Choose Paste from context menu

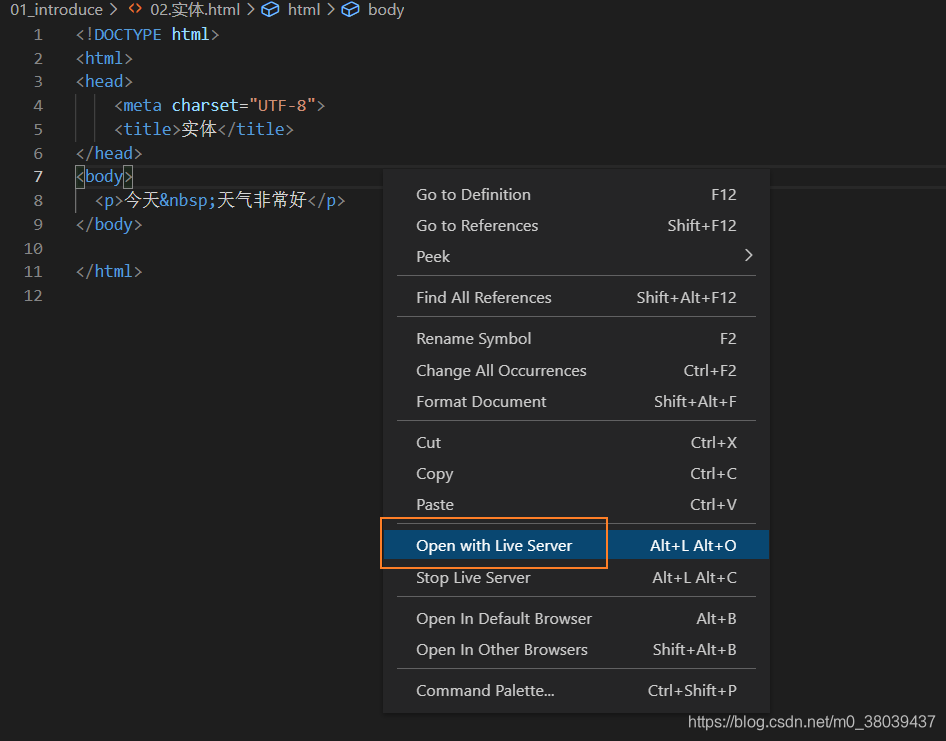click(576, 504)
